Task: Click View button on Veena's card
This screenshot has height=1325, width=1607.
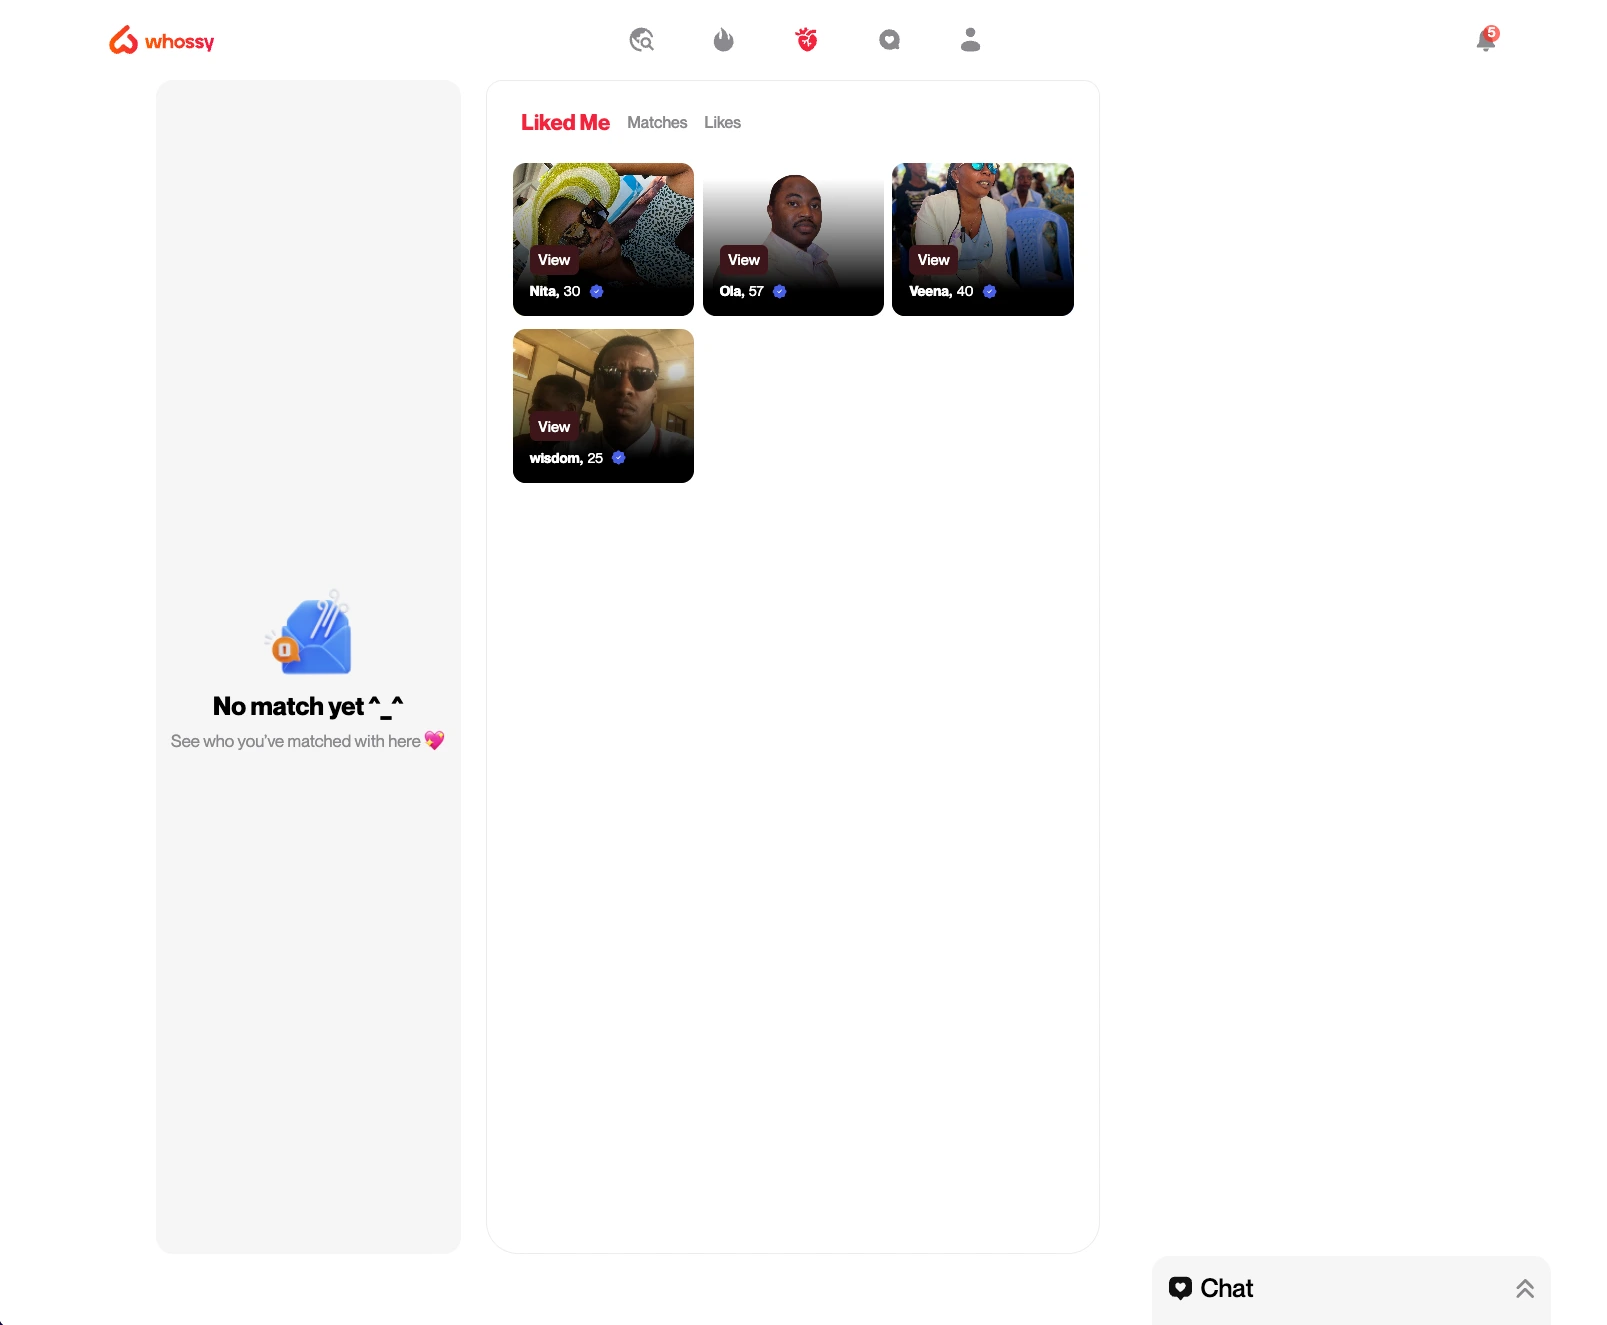Action: pos(933,260)
